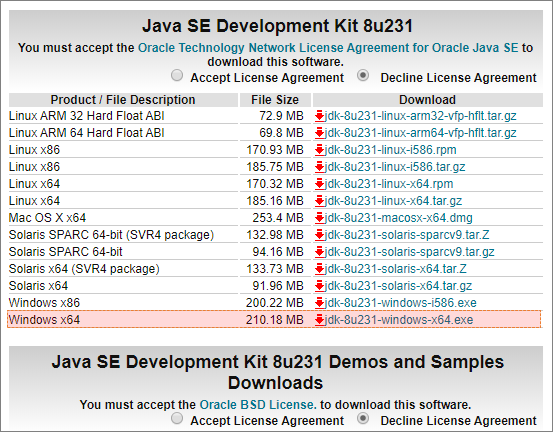
Task: Click the 200.22 MB file size value
Action: point(275,302)
